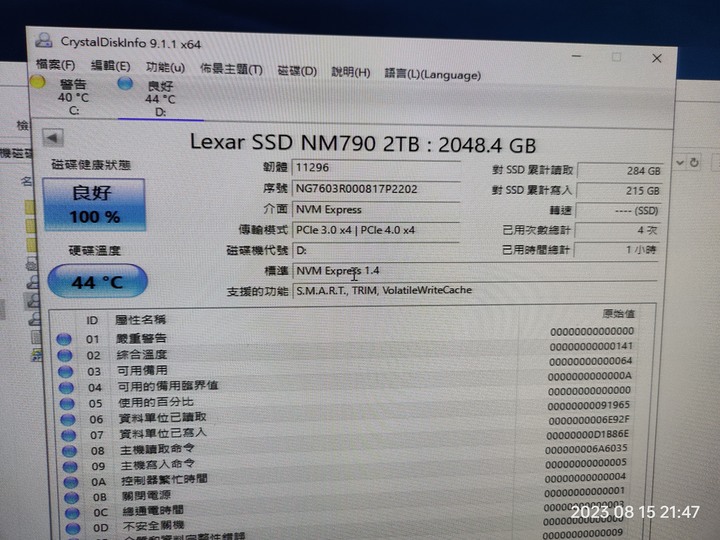Screen dimensions: 720x540
Task: Click the yellow warning status circle for C:
Action: coord(38,82)
